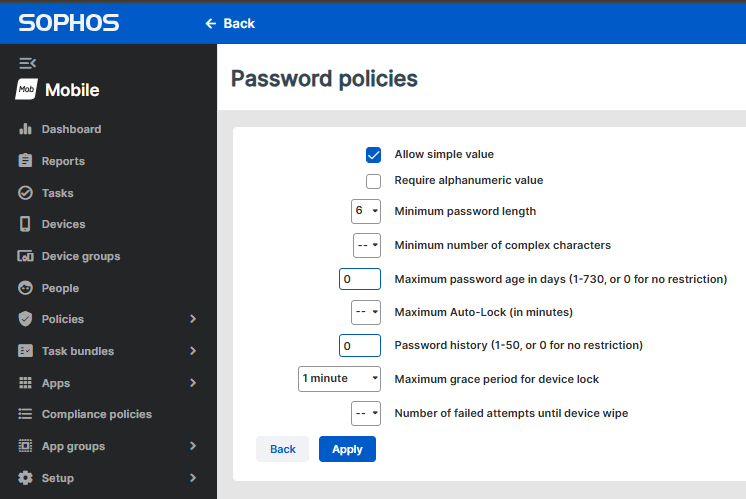Click the Setup gear icon
Viewport: 746px width, 499px height.
pyautogui.click(x=25, y=478)
